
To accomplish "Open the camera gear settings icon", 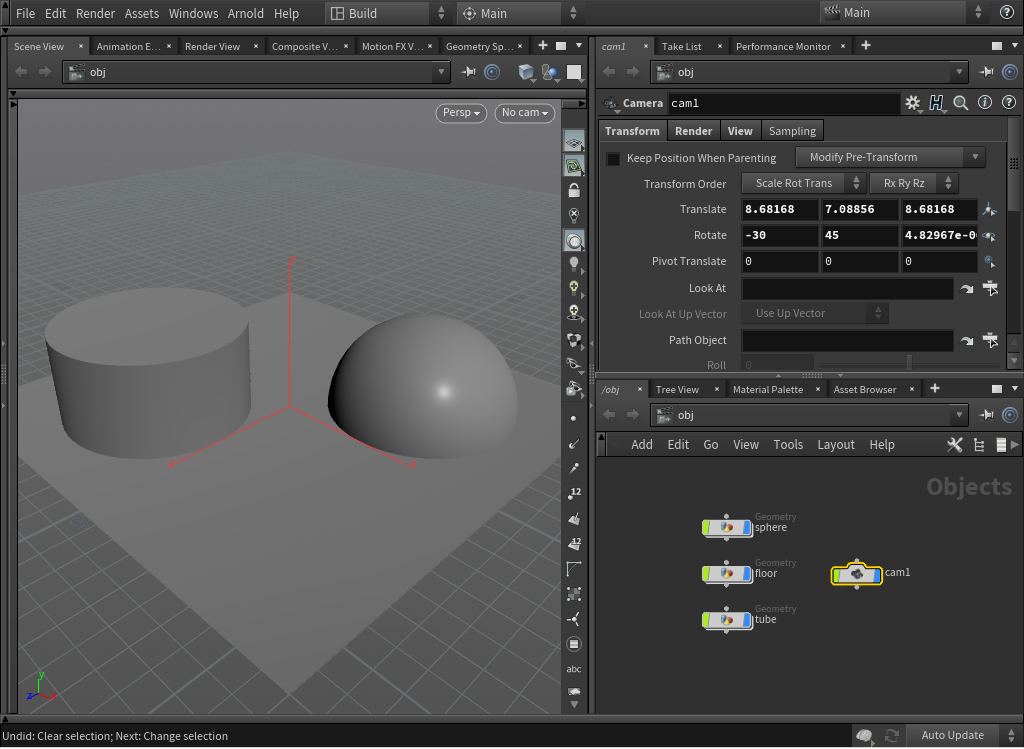I will pos(913,103).
